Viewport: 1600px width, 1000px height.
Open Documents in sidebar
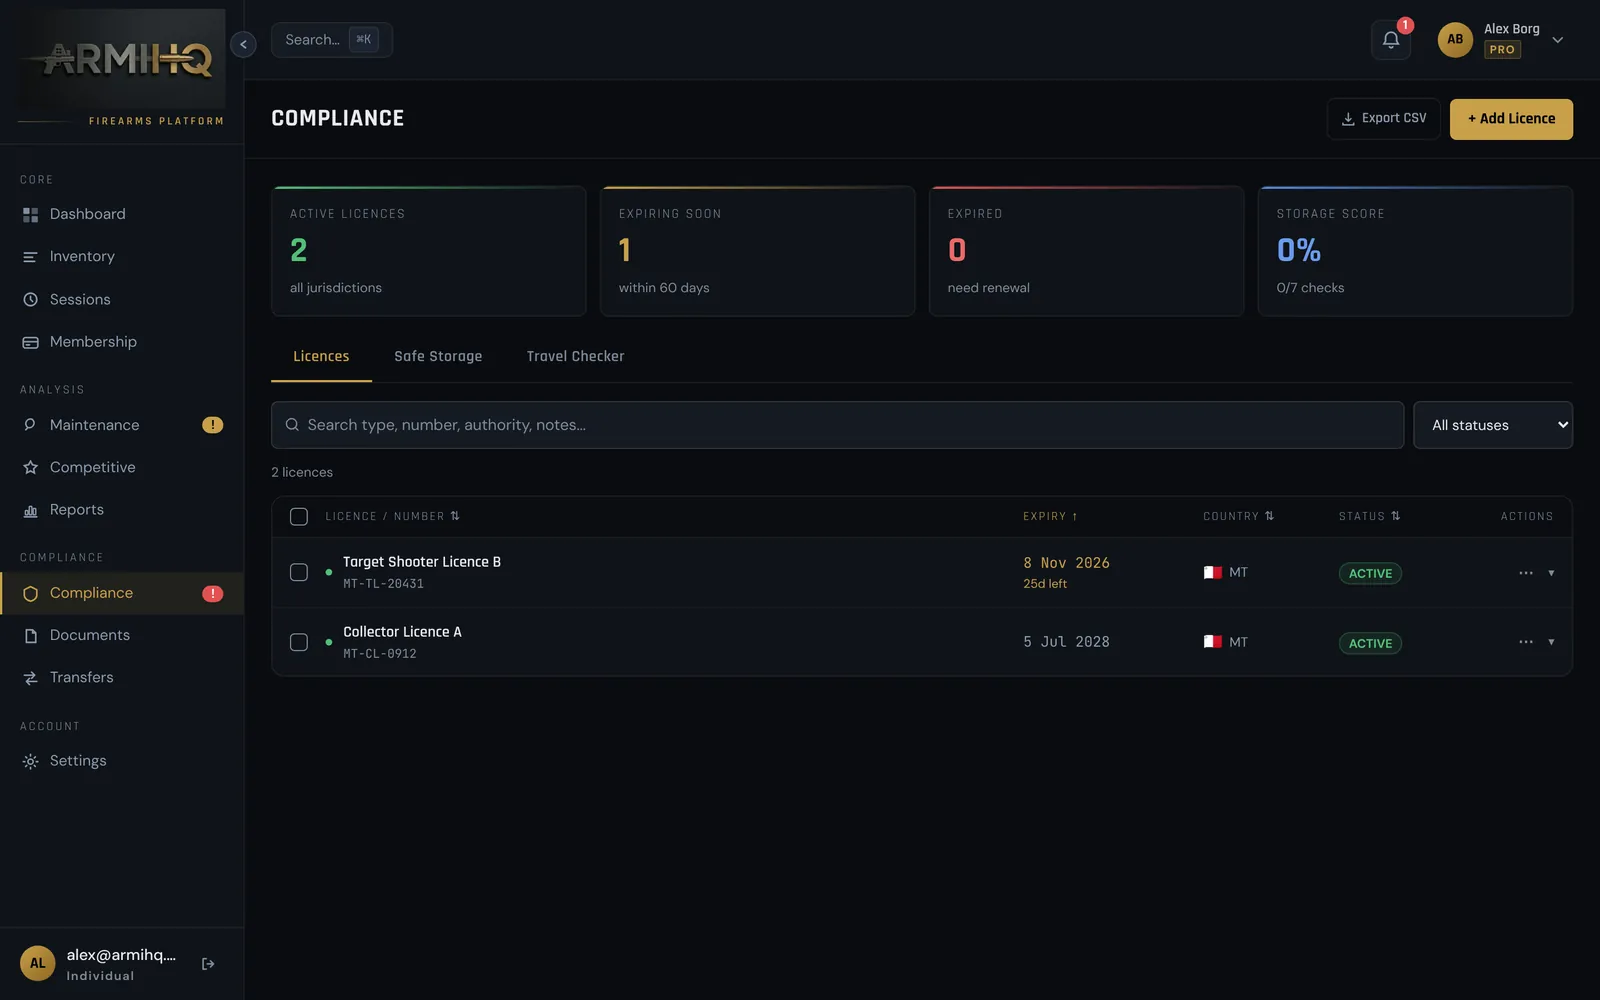[x=121, y=635]
